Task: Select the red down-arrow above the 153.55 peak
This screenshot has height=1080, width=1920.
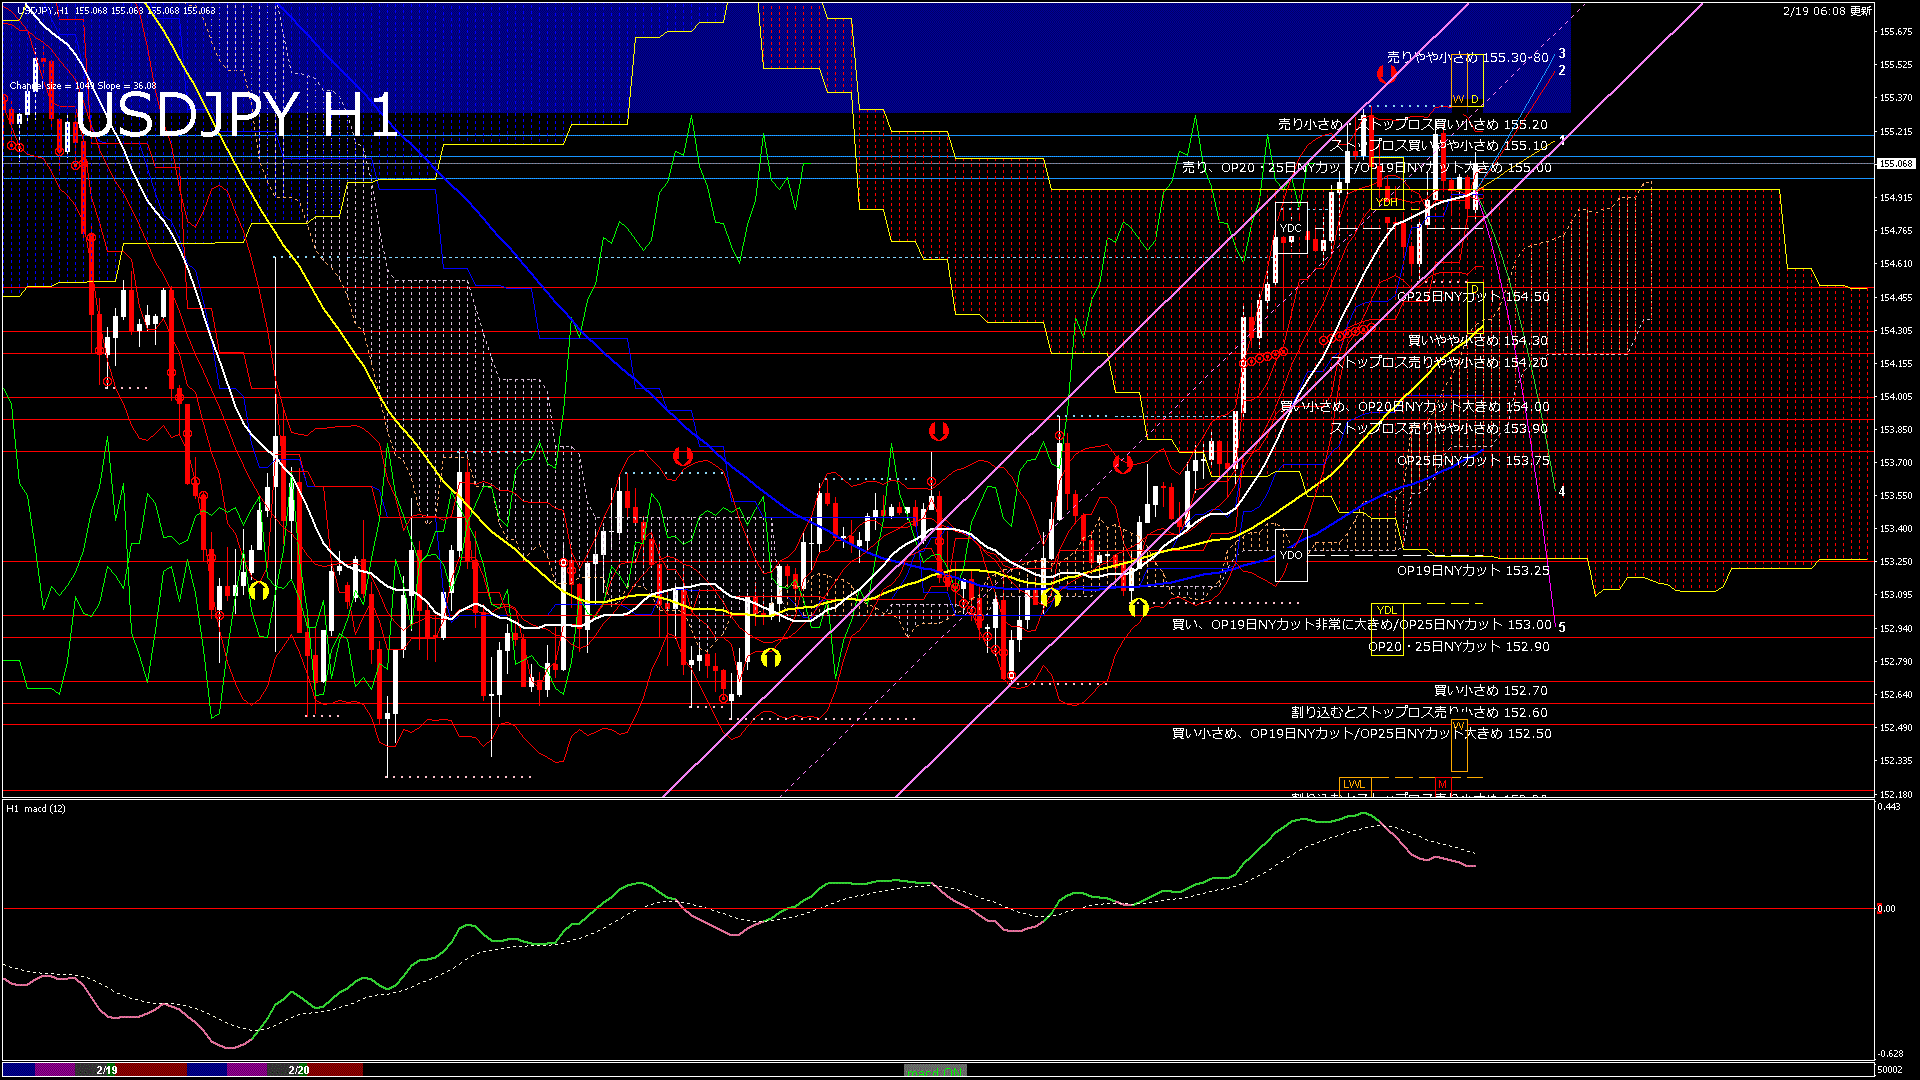Action: click(x=938, y=431)
